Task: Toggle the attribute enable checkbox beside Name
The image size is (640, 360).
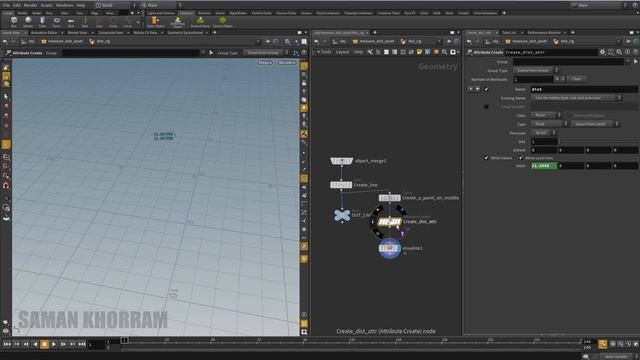Action: click(x=486, y=89)
